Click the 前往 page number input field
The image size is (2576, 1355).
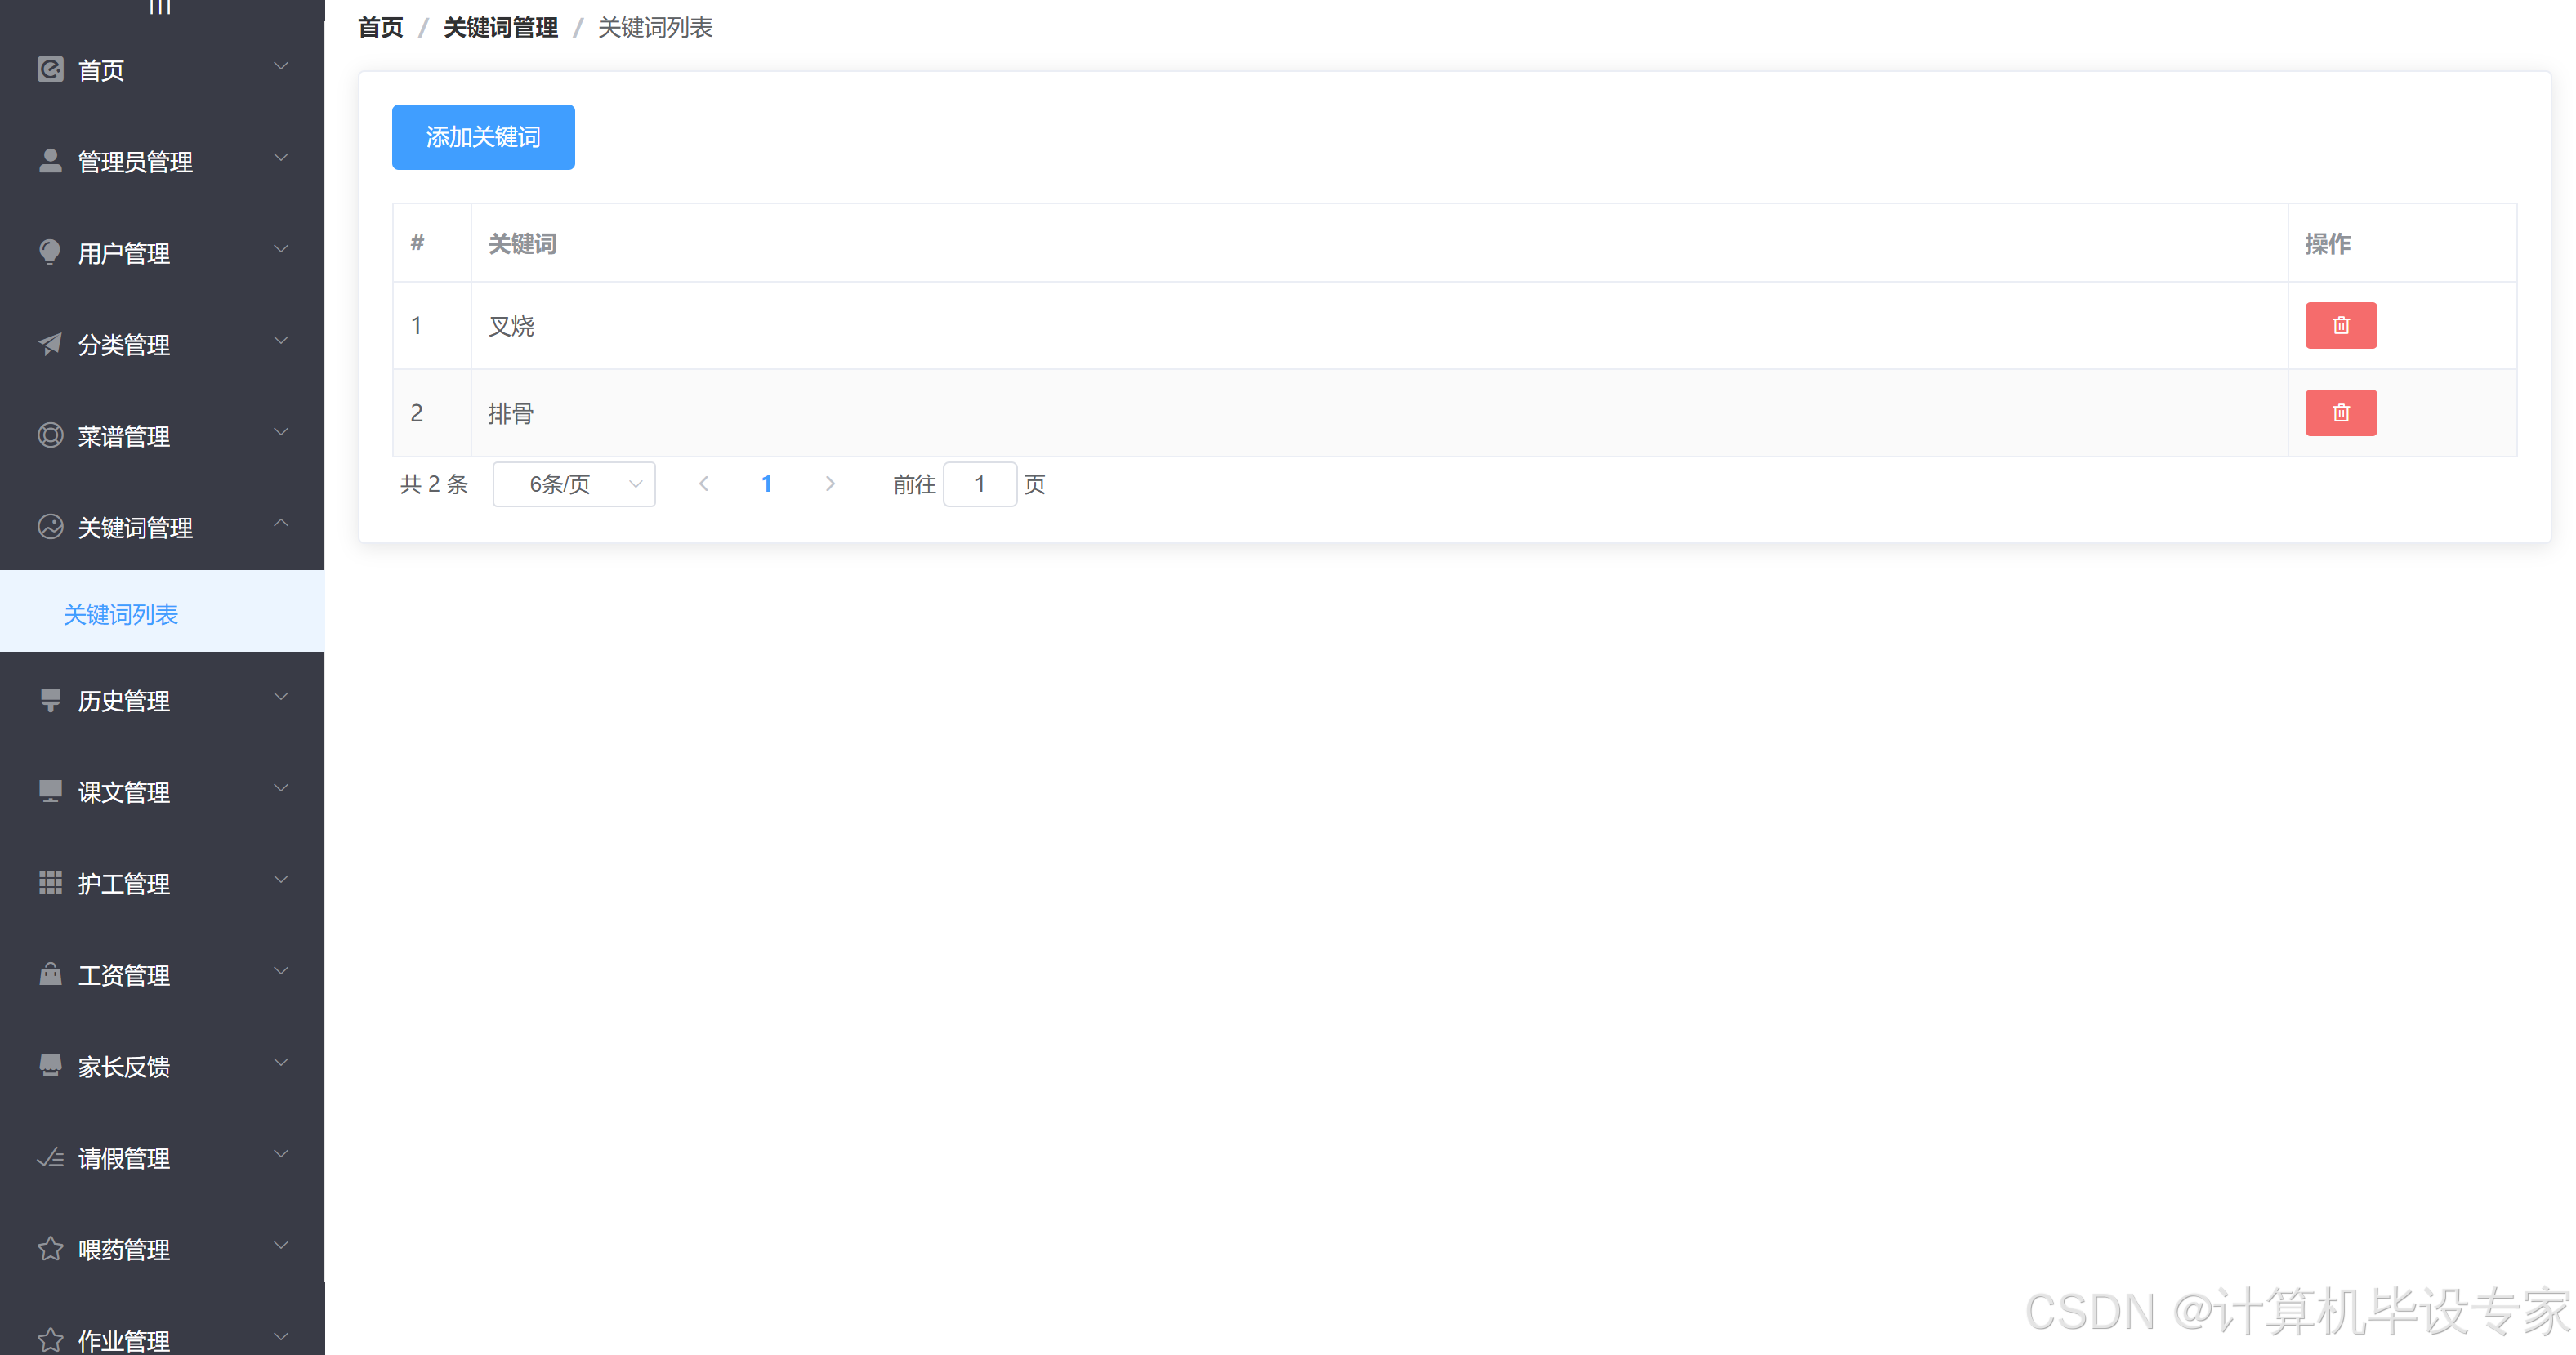click(979, 484)
